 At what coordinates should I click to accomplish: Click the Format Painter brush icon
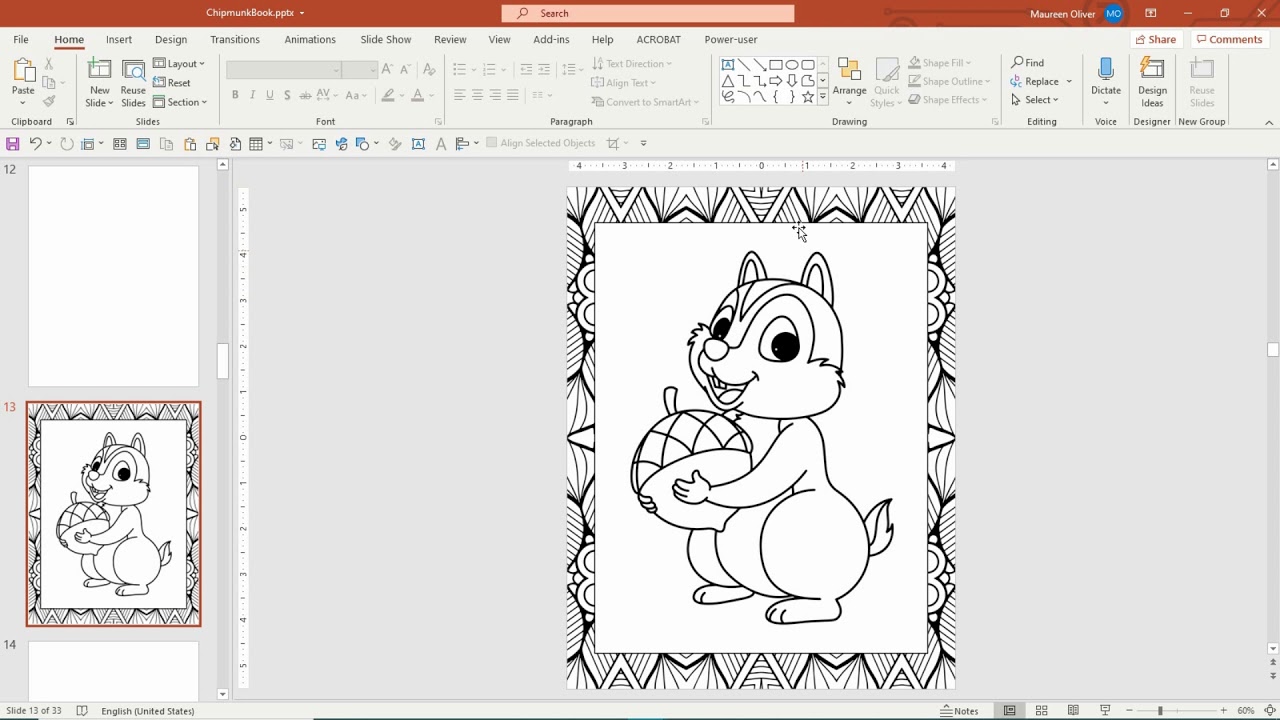[x=48, y=101]
